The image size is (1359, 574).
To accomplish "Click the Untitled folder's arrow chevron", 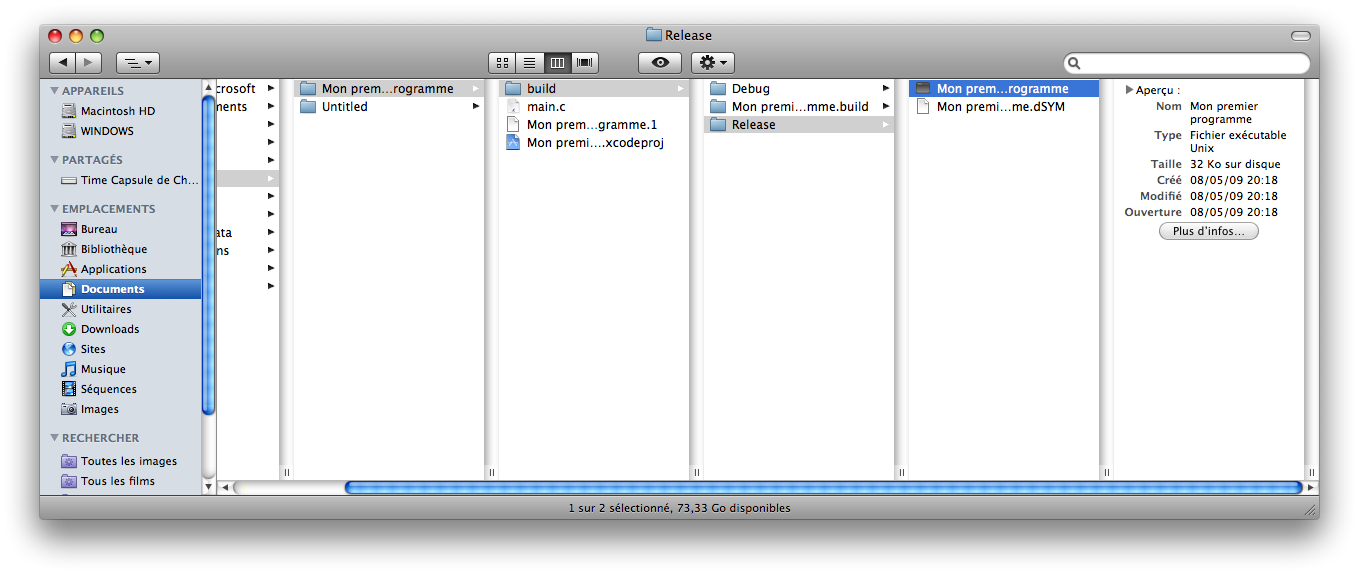I will [x=476, y=107].
